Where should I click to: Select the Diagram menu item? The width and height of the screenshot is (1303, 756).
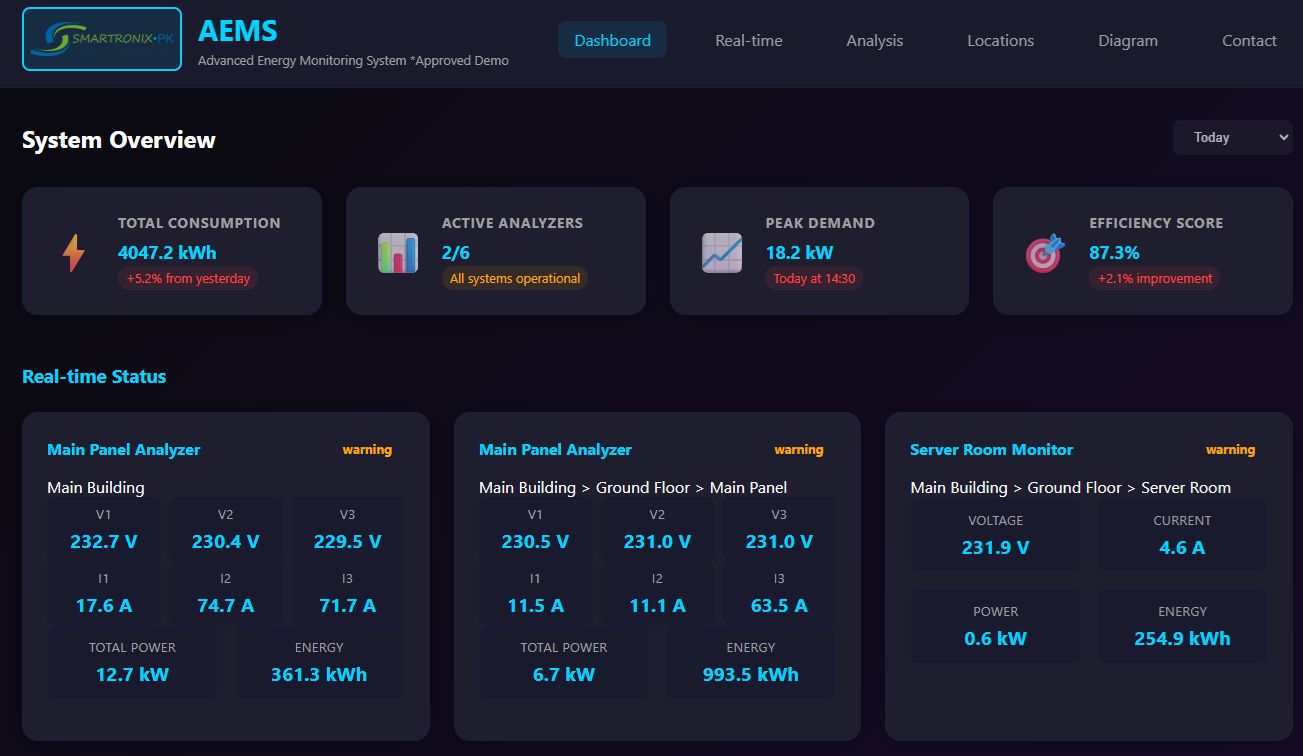[x=1128, y=40]
